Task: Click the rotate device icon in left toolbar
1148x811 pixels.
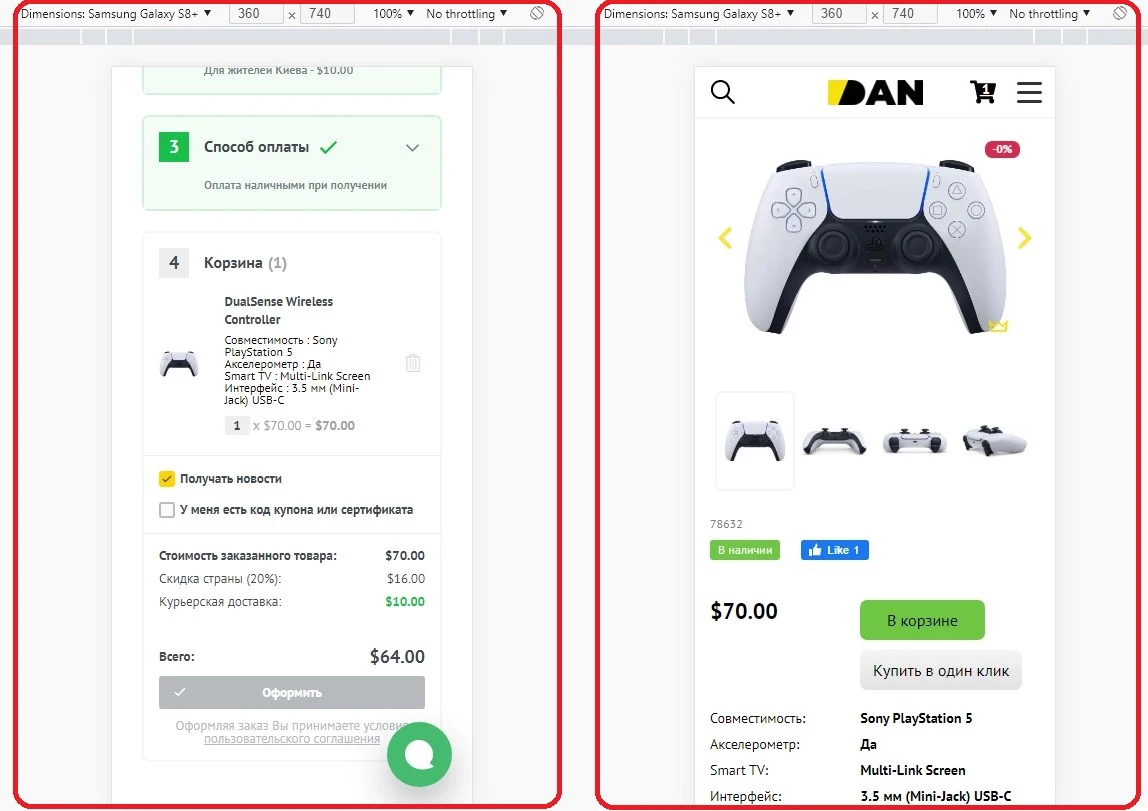Action: [x=537, y=13]
